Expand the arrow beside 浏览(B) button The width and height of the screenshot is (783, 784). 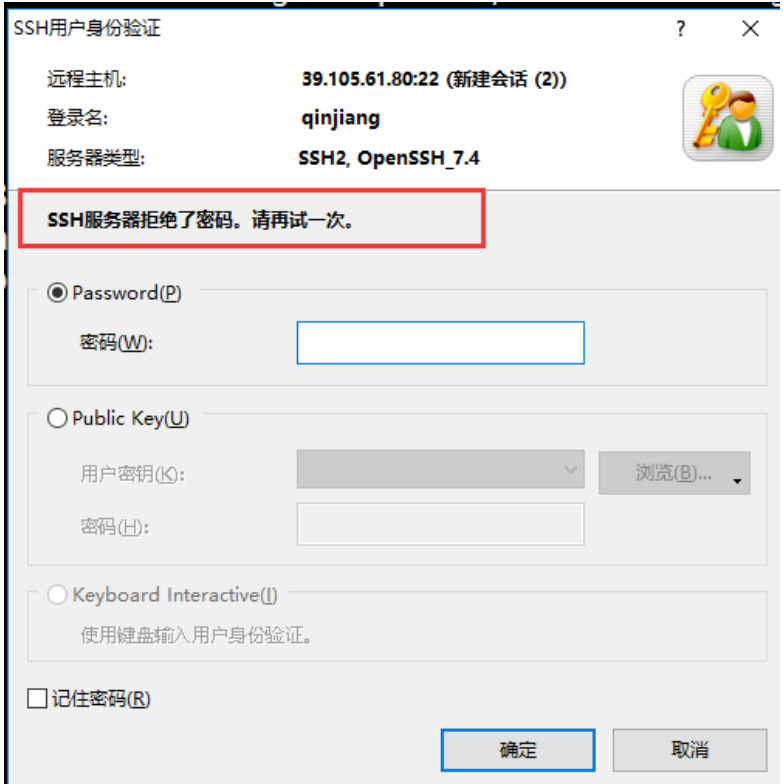(737, 481)
